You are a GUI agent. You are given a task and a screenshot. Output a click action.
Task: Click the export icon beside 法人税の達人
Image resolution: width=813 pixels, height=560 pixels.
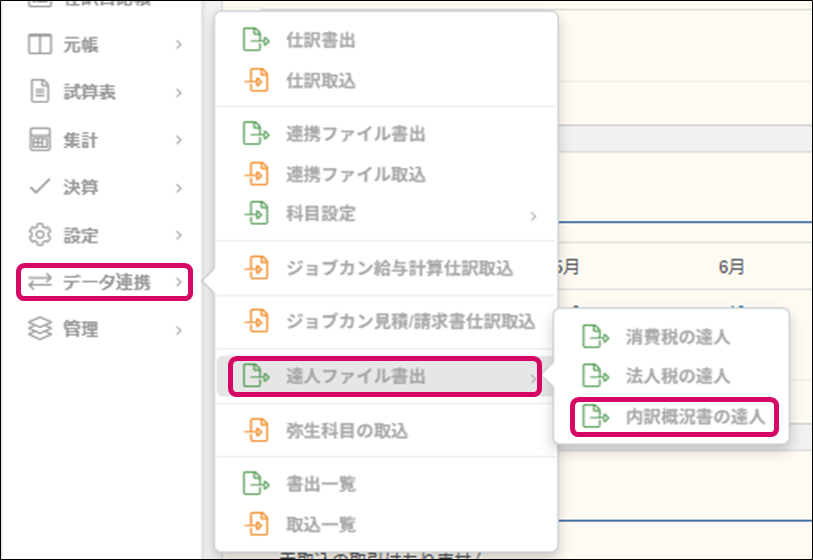click(x=595, y=375)
